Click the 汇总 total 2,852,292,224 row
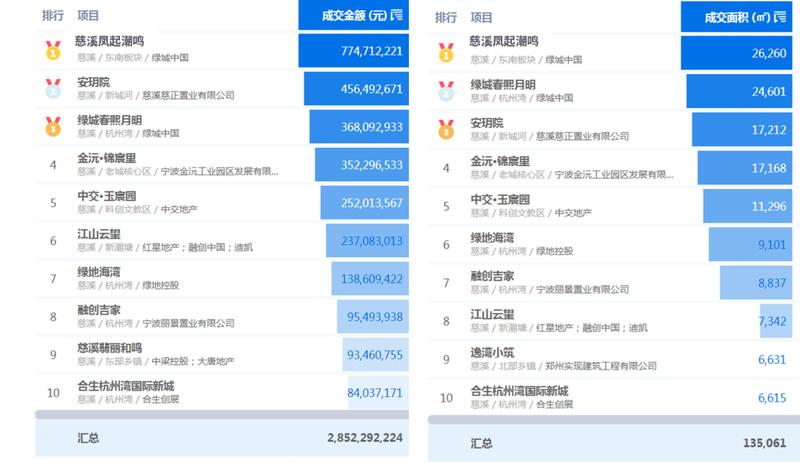The height and width of the screenshot is (462, 800). 221,438
